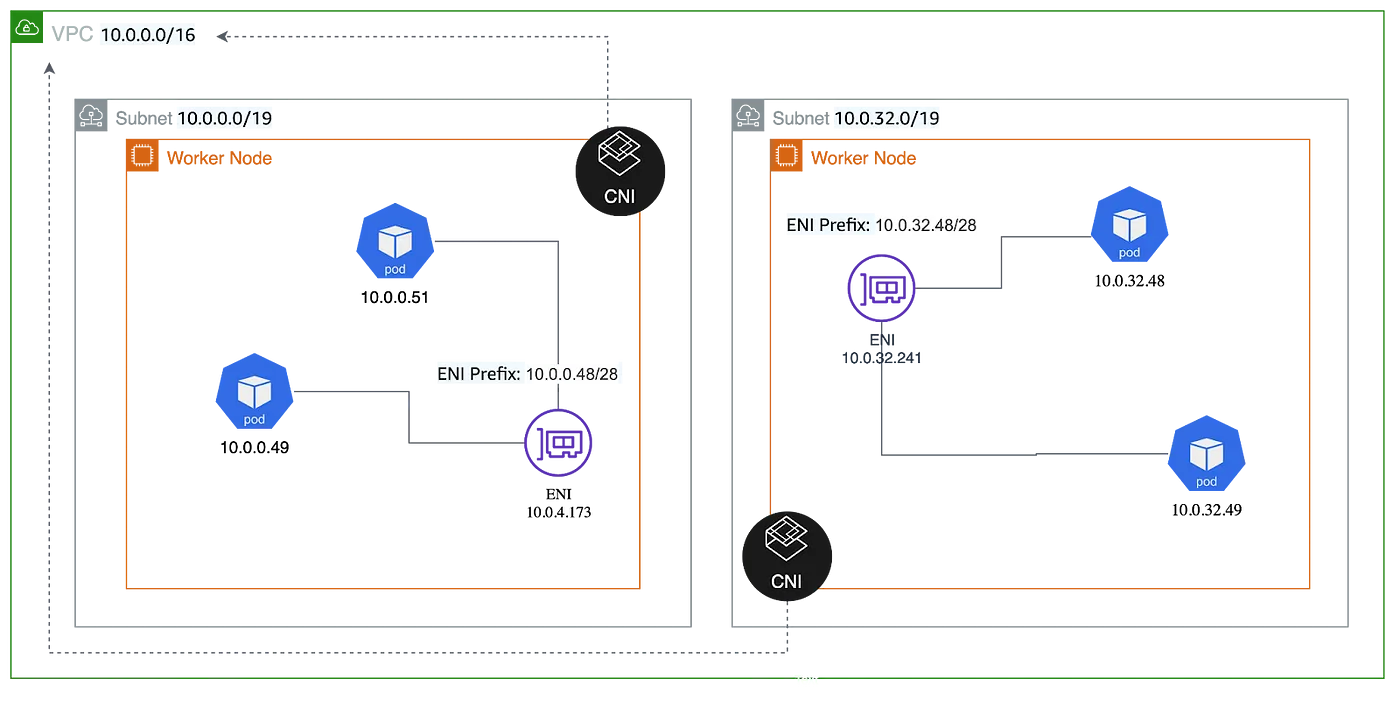The height and width of the screenshot is (707, 1400).
Task: Click the Worker Node title in subnet 10.0.32.0/19
Action: click(x=864, y=158)
